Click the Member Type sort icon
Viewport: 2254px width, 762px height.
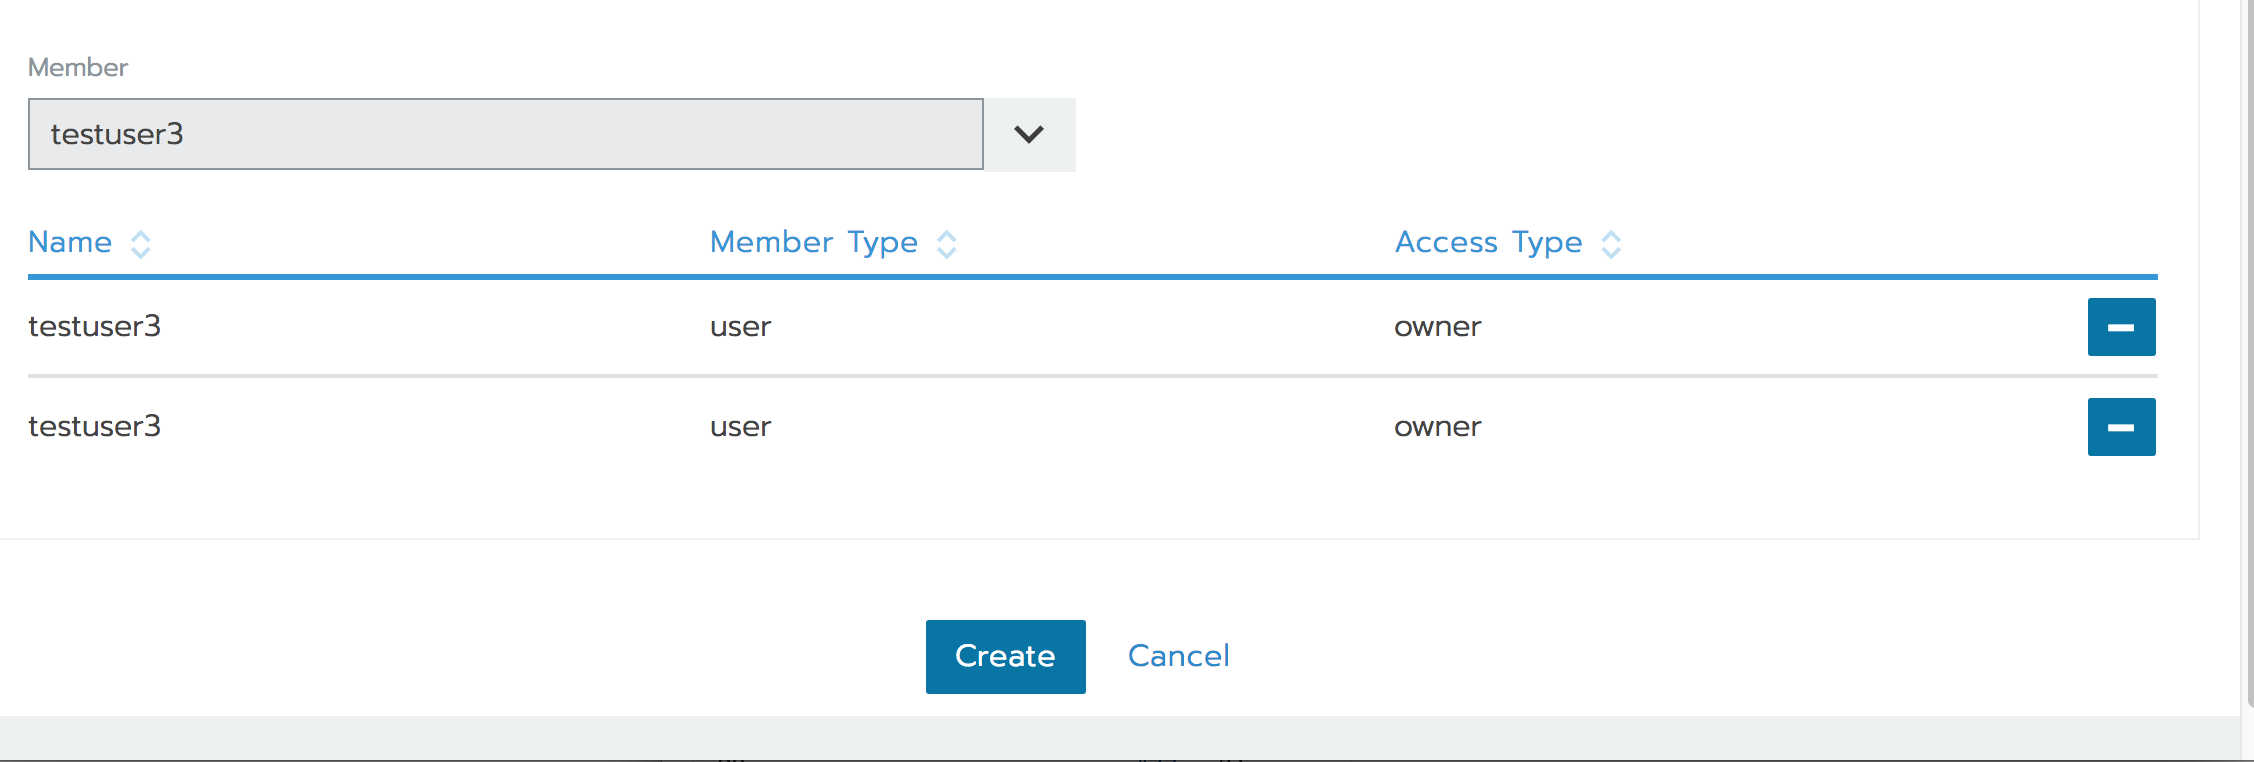point(946,243)
